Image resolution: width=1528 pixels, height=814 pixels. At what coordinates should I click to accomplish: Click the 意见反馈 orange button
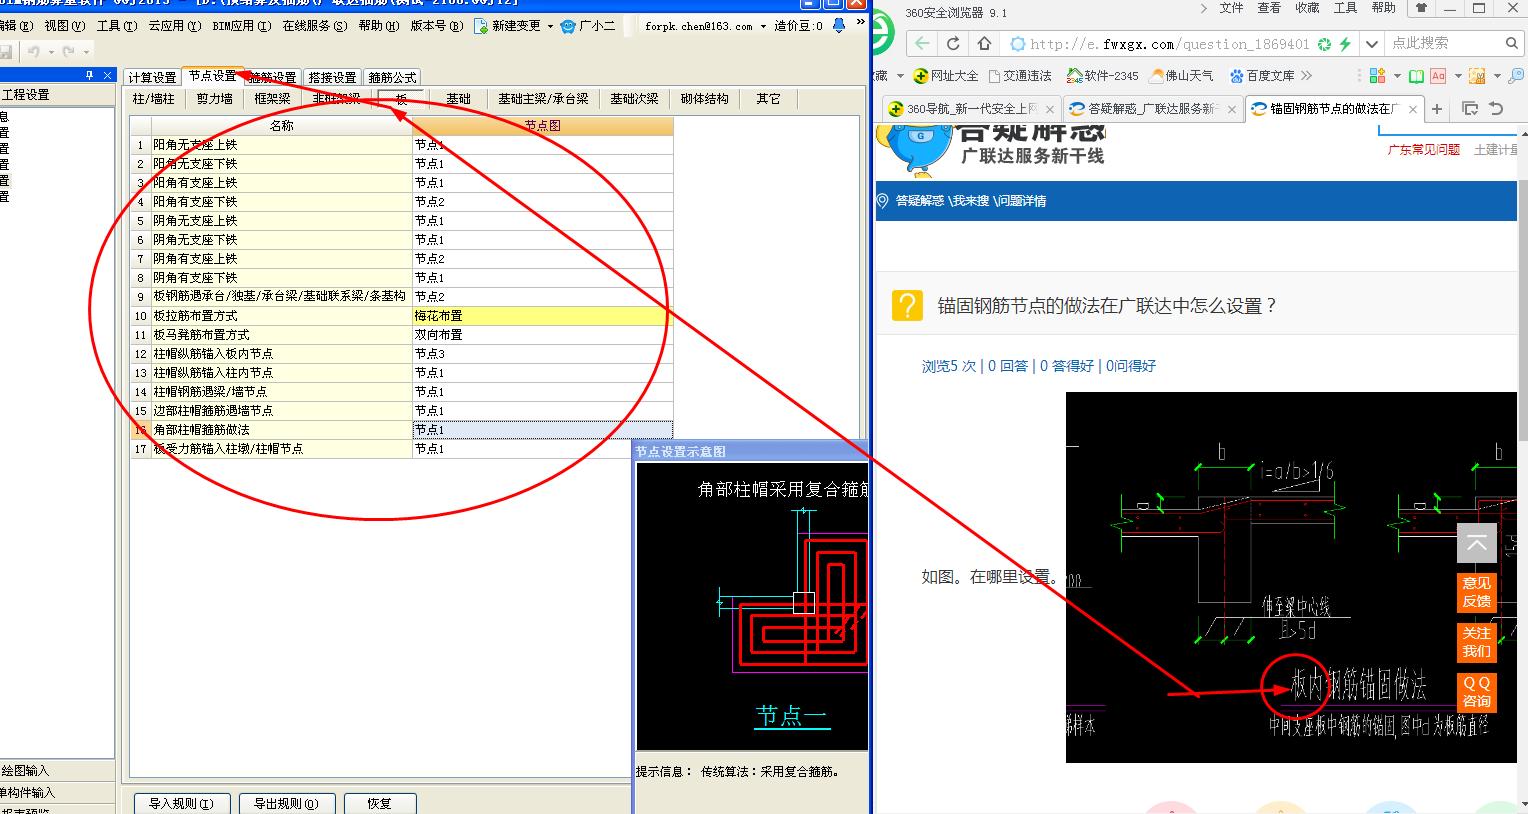pyautogui.click(x=1477, y=592)
